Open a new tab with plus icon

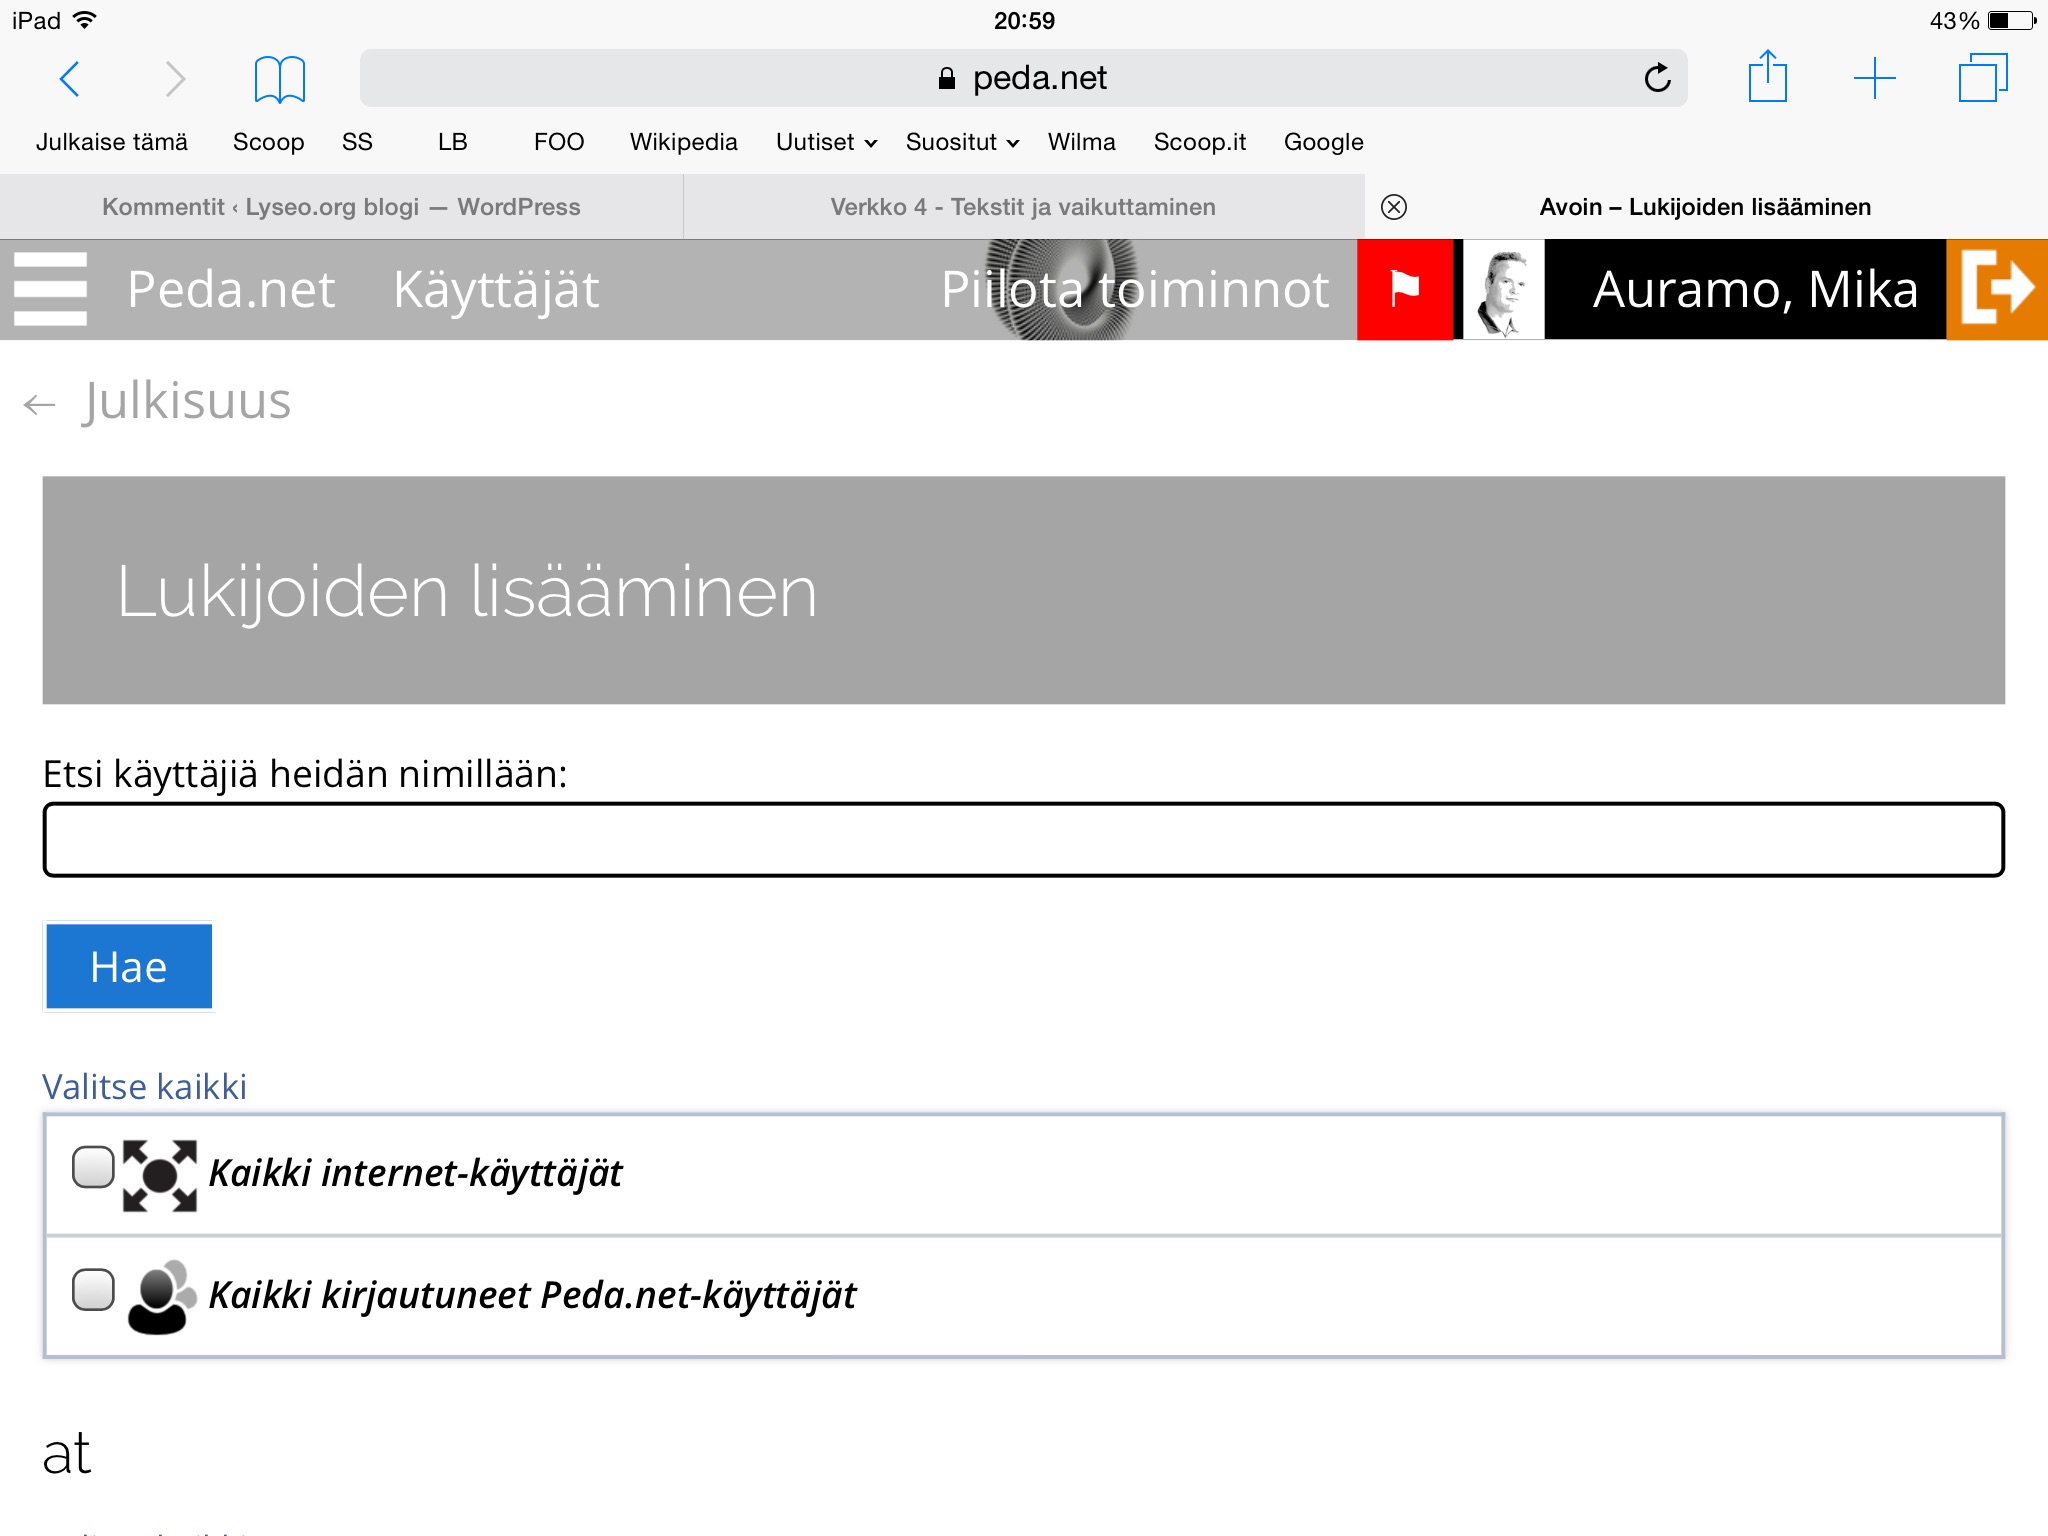pyautogui.click(x=1874, y=78)
